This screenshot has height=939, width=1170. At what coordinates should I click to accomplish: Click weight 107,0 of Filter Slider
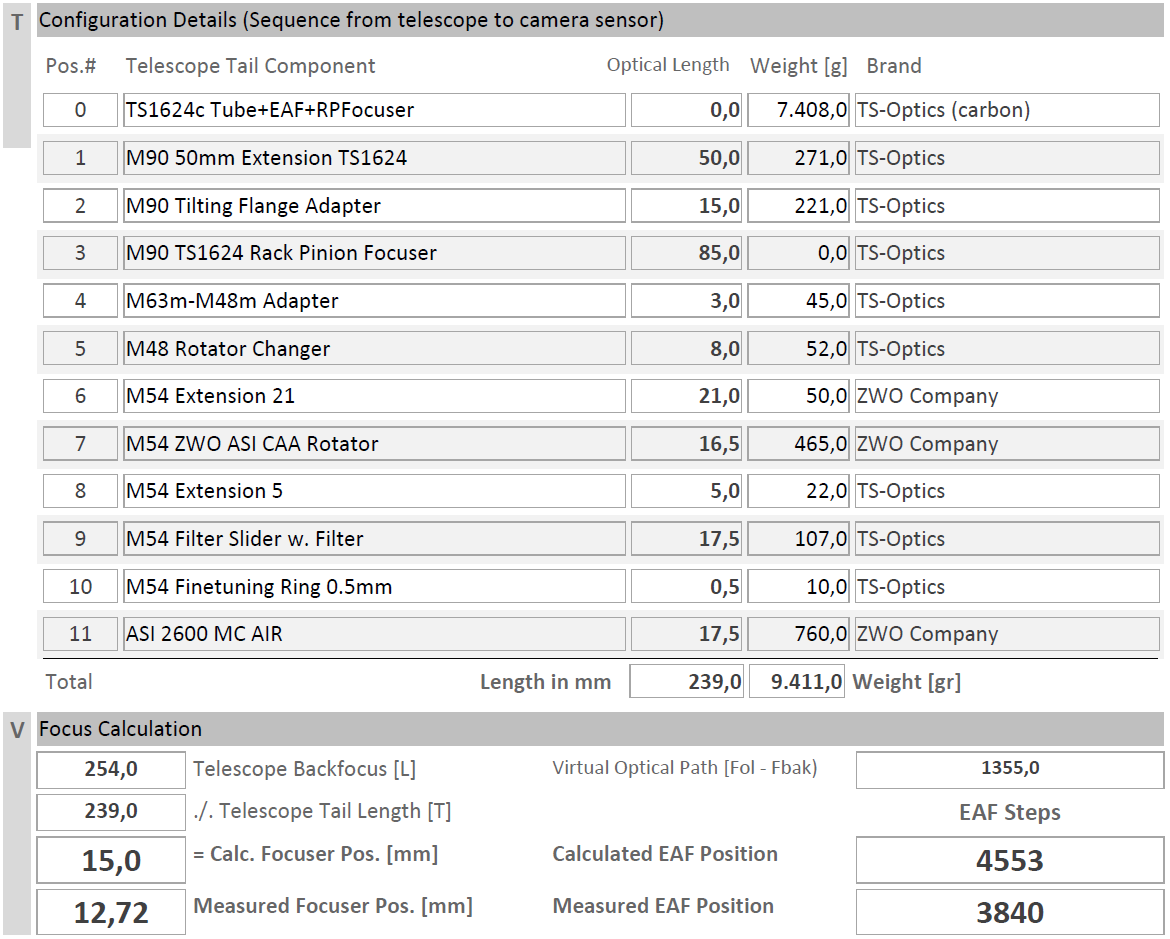point(798,539)
